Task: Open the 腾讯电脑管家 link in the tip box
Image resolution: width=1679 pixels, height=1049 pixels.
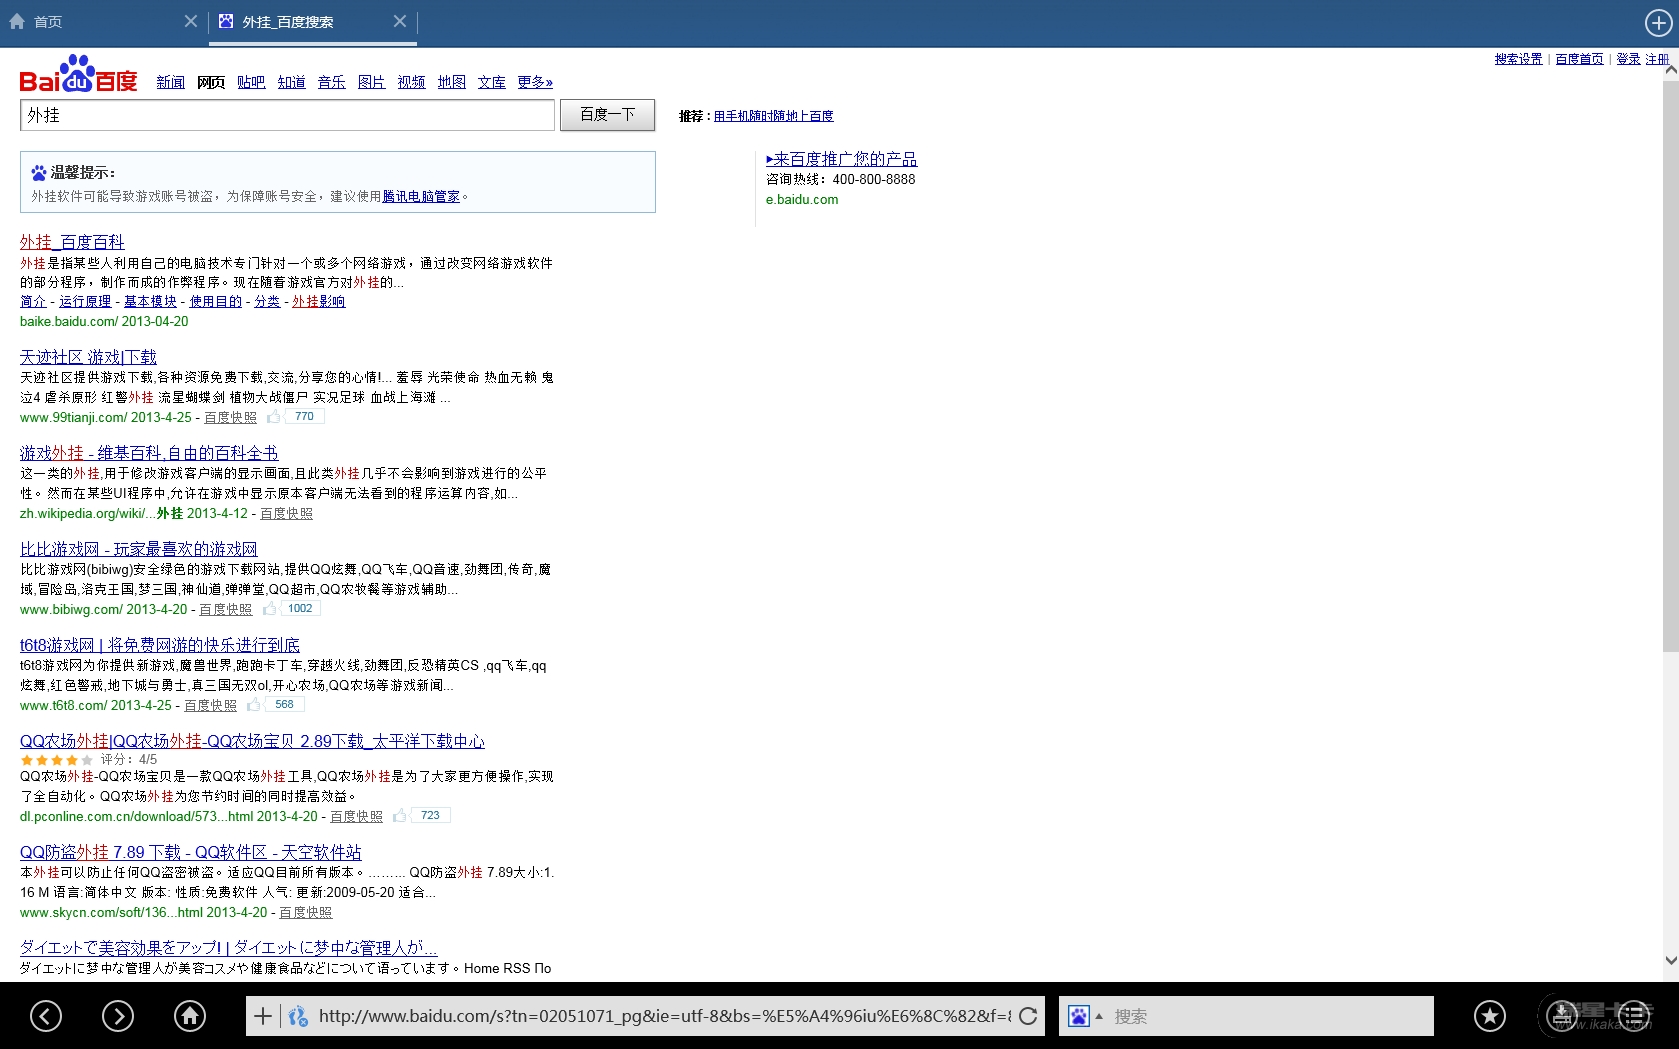Action: (x=421, y=196)
